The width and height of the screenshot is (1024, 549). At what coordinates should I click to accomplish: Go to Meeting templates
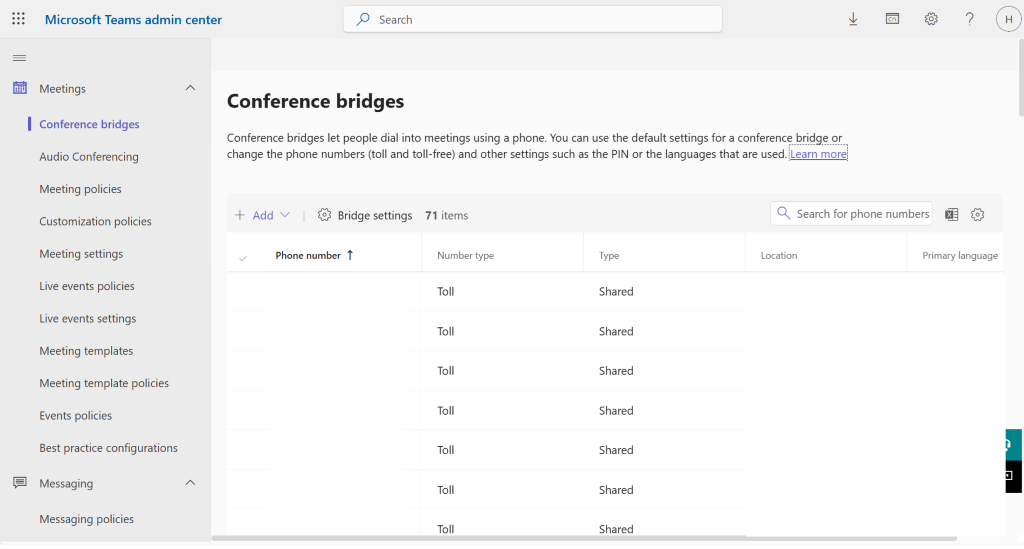(86, 351)
